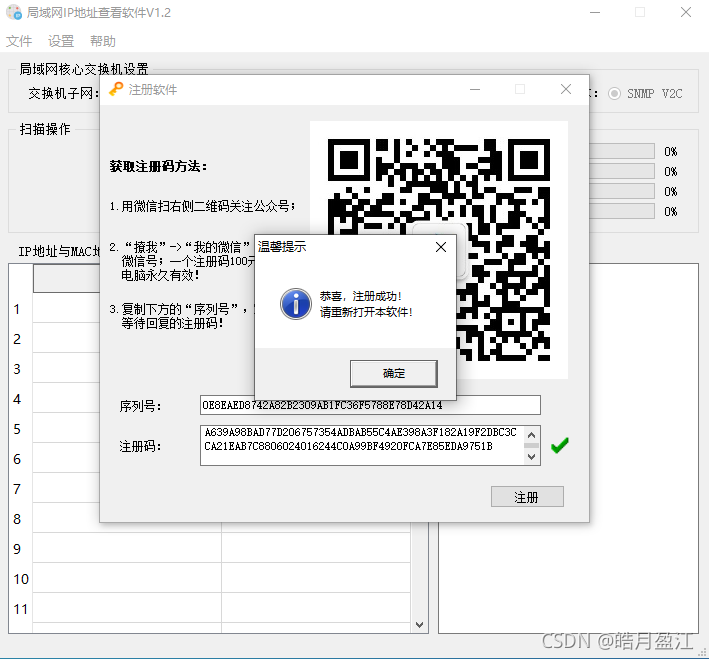The image size is (709, 659).
Task: Click the first 0% progress bar
Action: (x=622, y=151)
